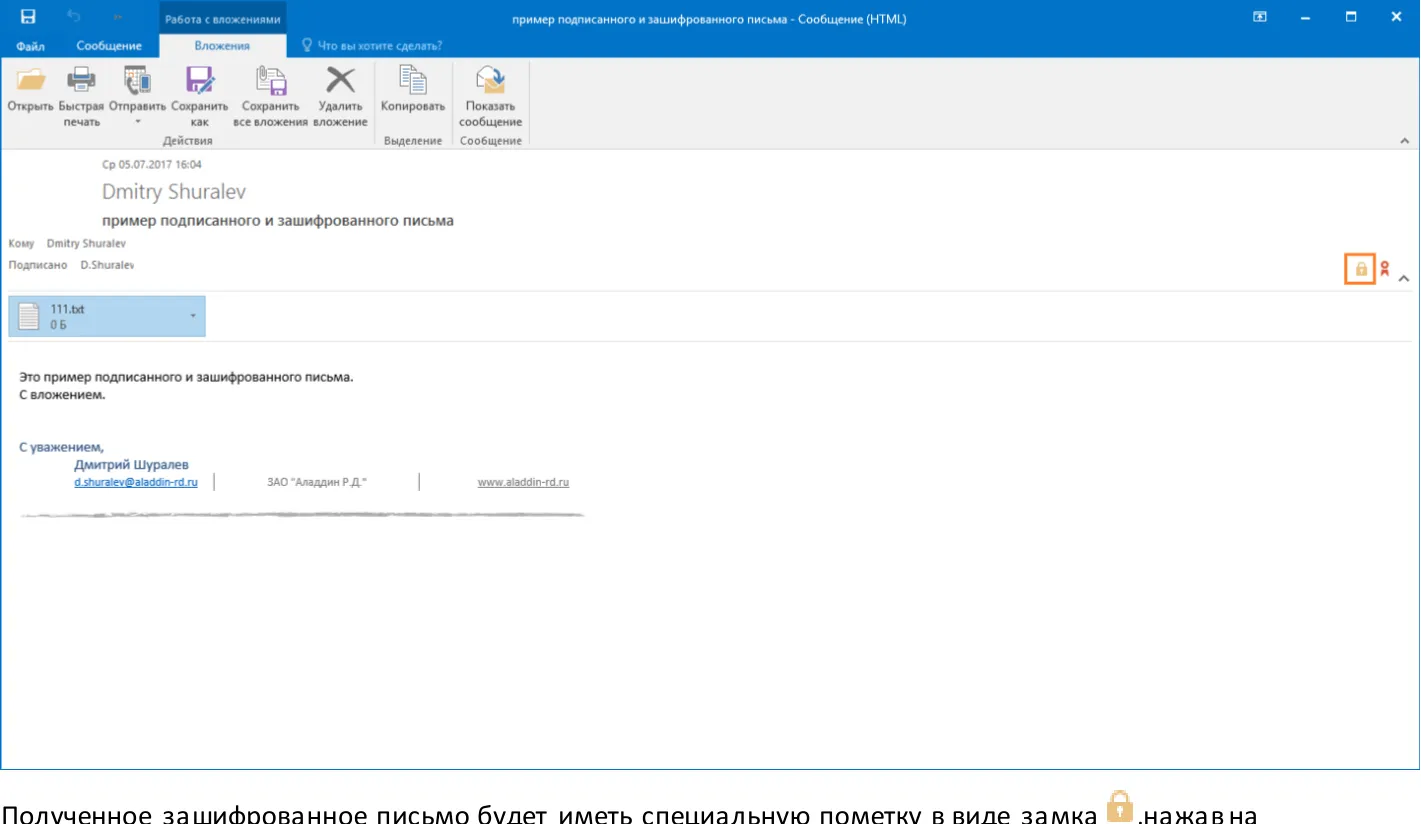Viewport: 1421px width, 824px height.
Task: Open the www.aladdin-rd.ru website link
Action: 523,482
